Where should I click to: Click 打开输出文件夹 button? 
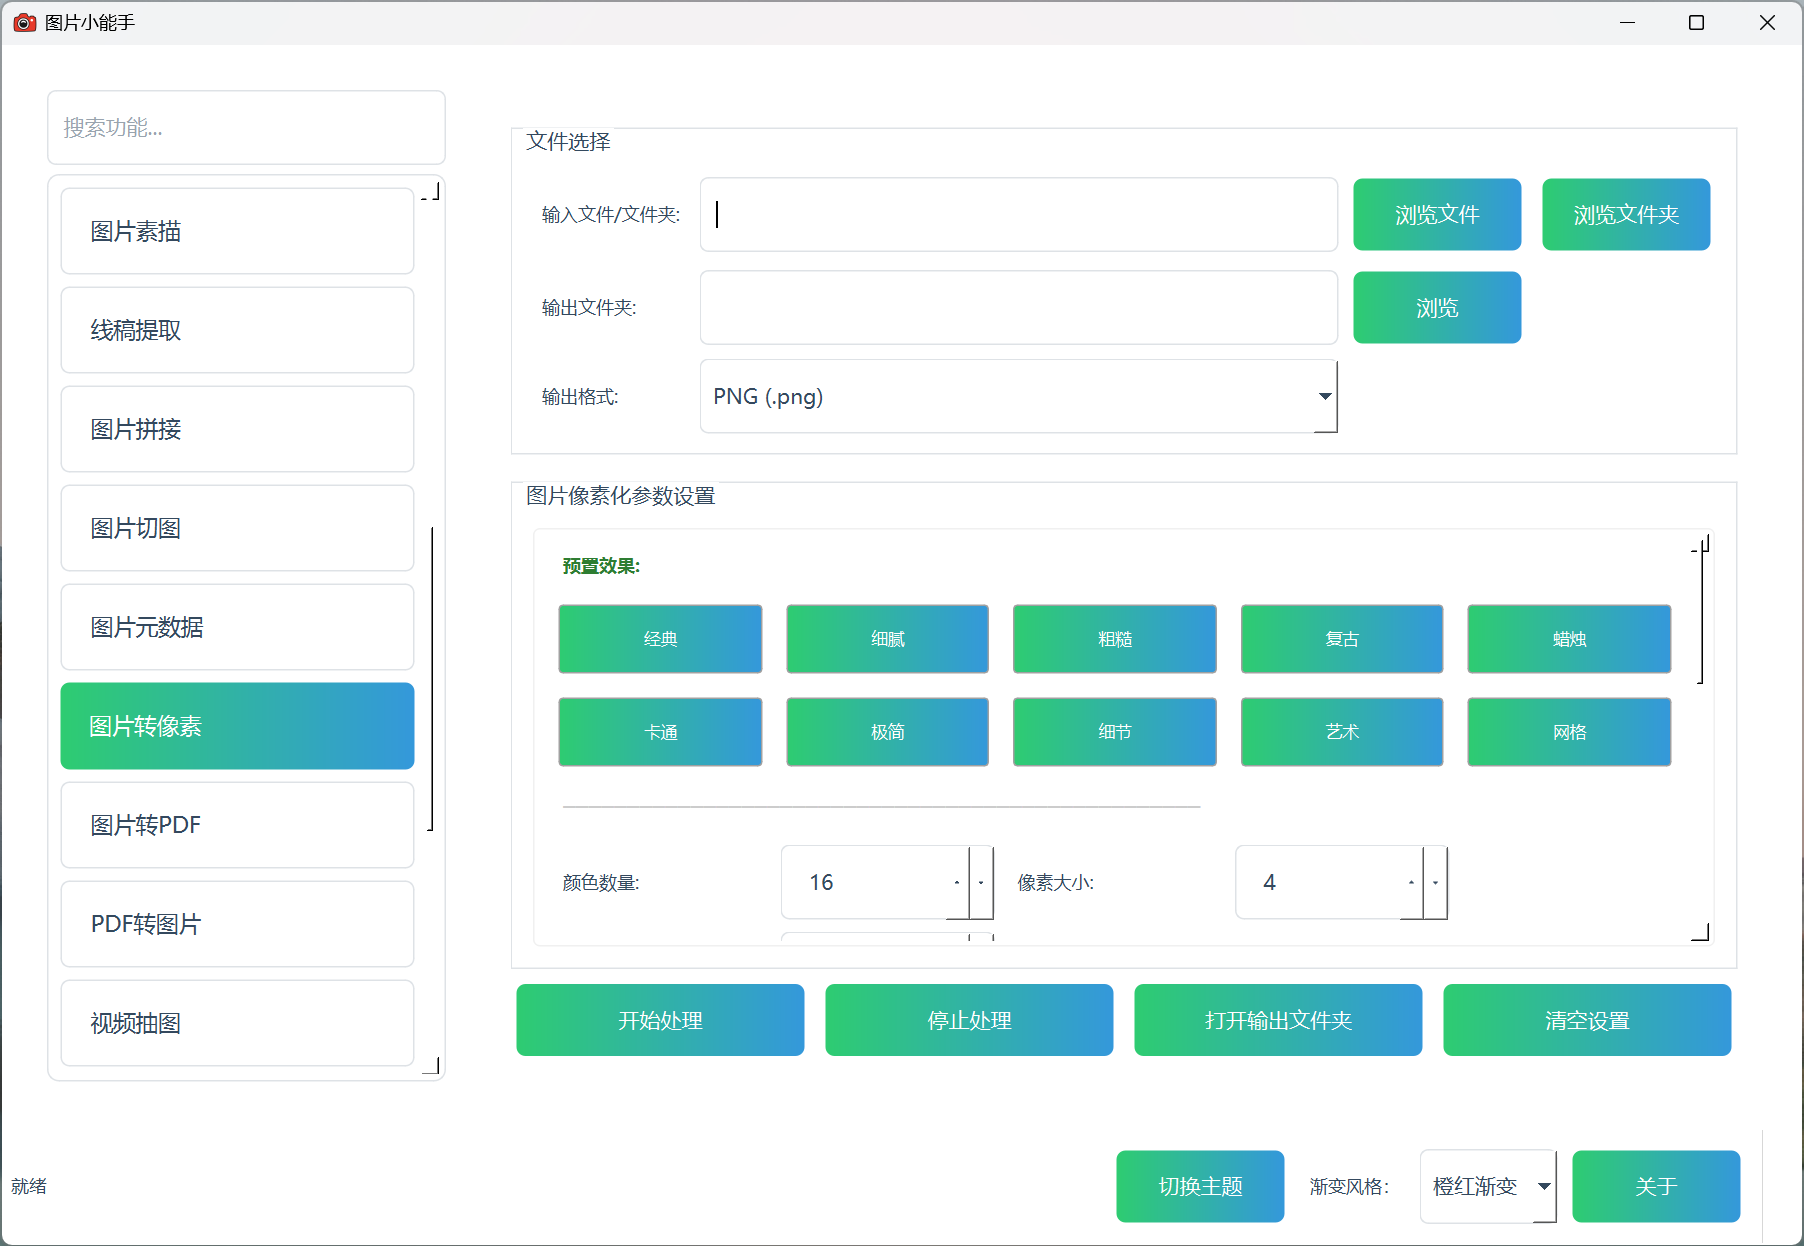1277,1020
